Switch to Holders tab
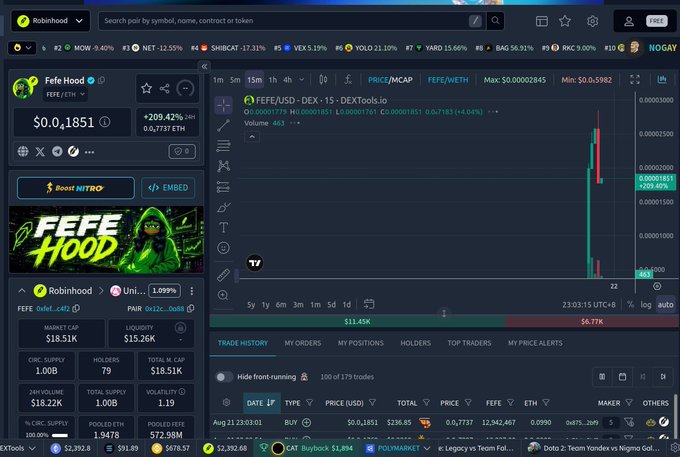Viewport: 680px width, 457px height. point(415,343)
